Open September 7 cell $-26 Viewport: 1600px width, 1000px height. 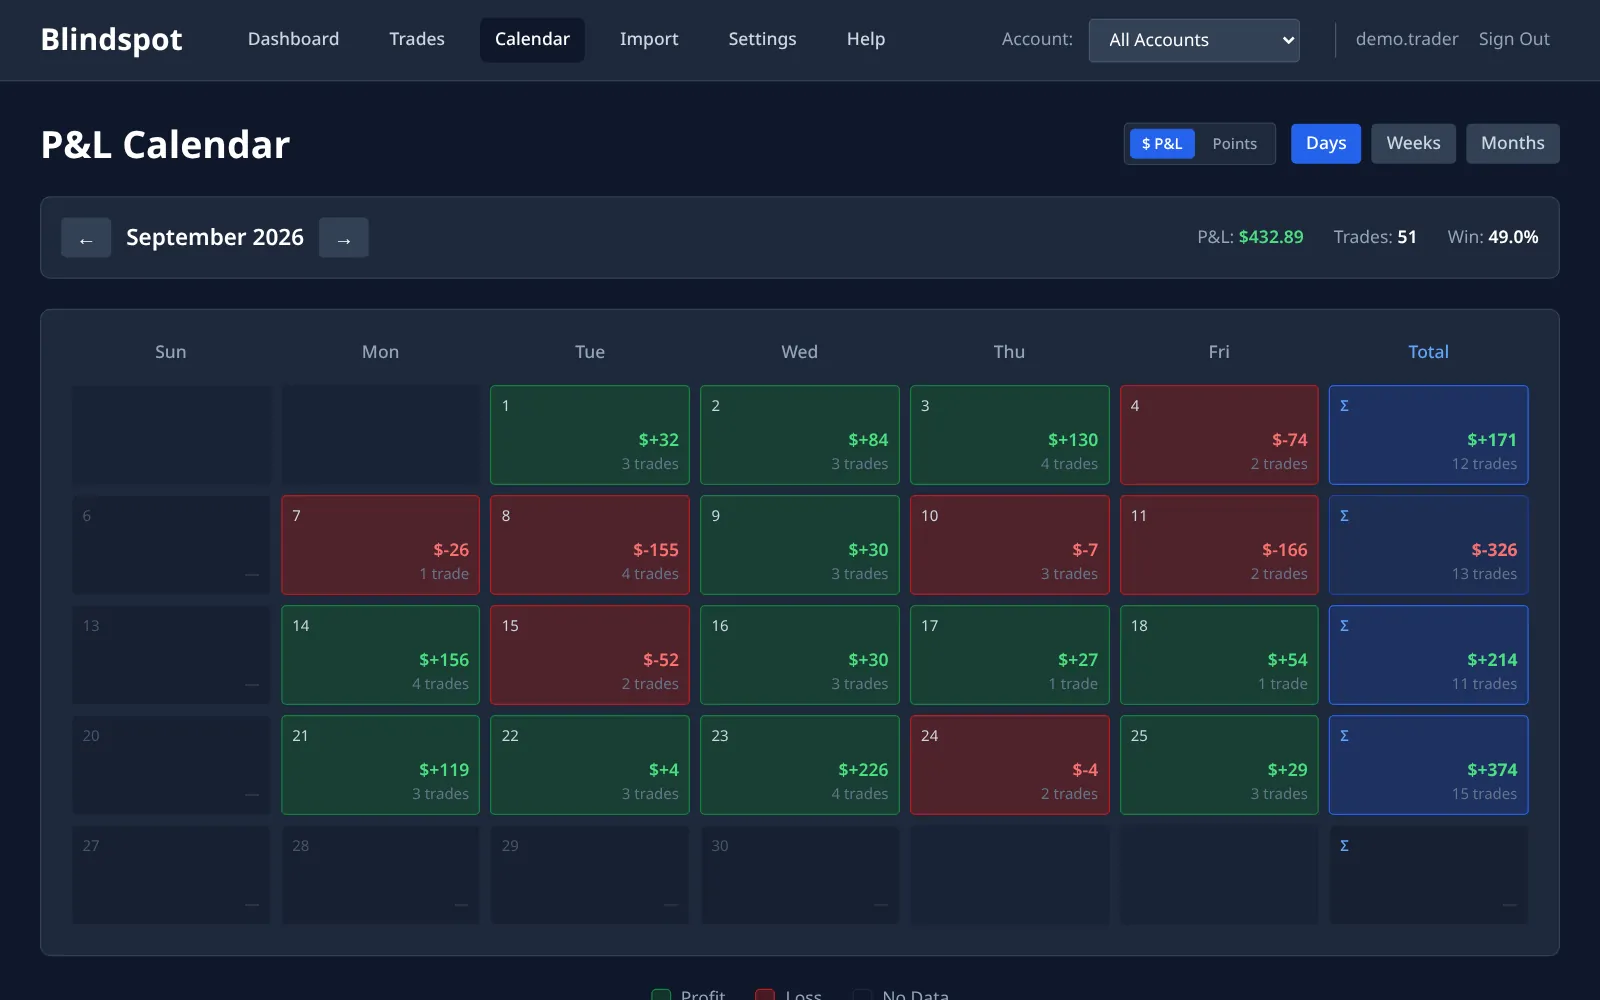pos(380,545)
